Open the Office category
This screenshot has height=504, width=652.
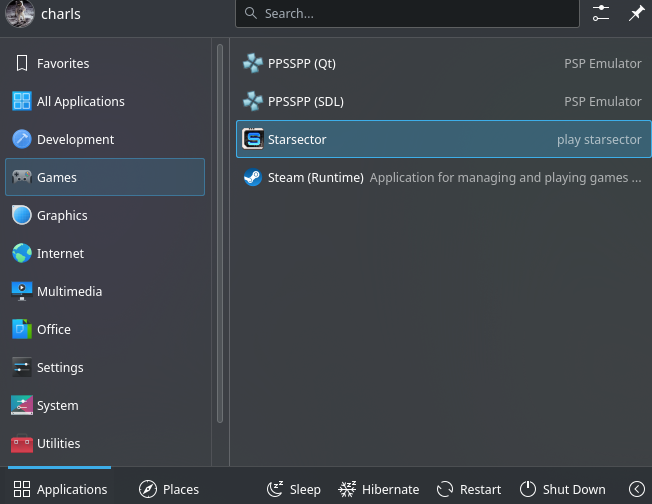[105, 329]
